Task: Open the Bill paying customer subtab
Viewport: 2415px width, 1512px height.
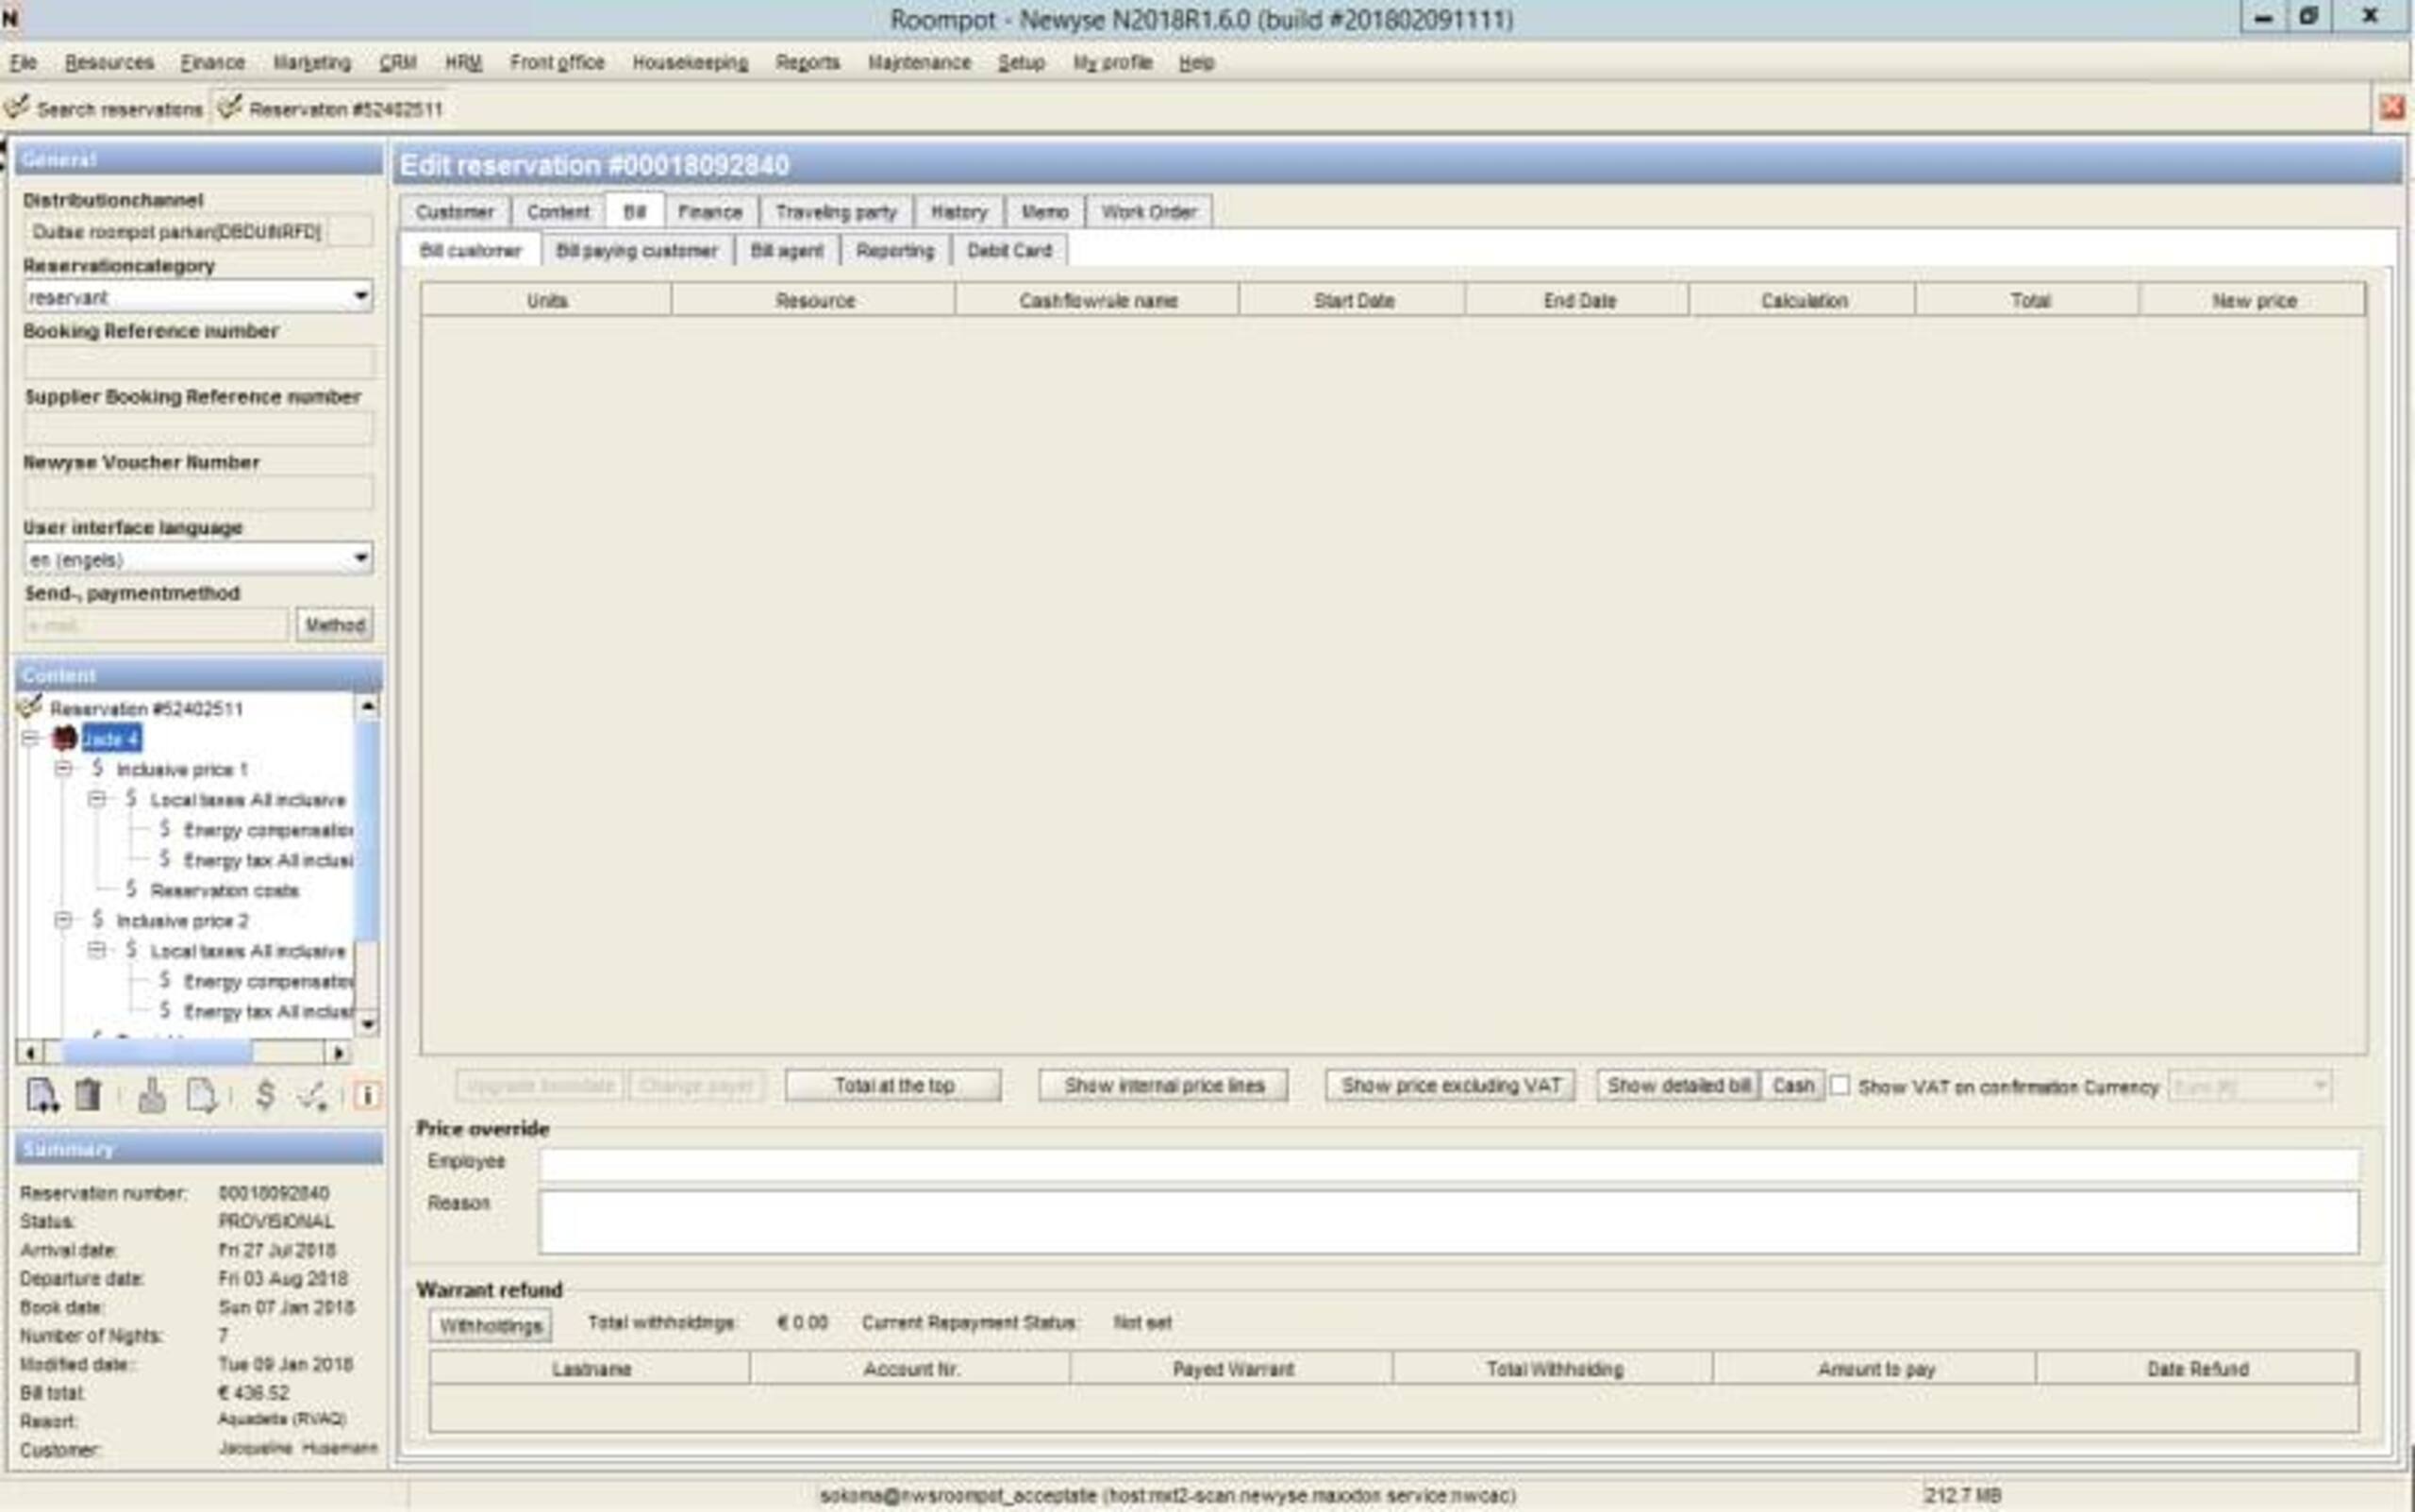Action: (637, 251)
